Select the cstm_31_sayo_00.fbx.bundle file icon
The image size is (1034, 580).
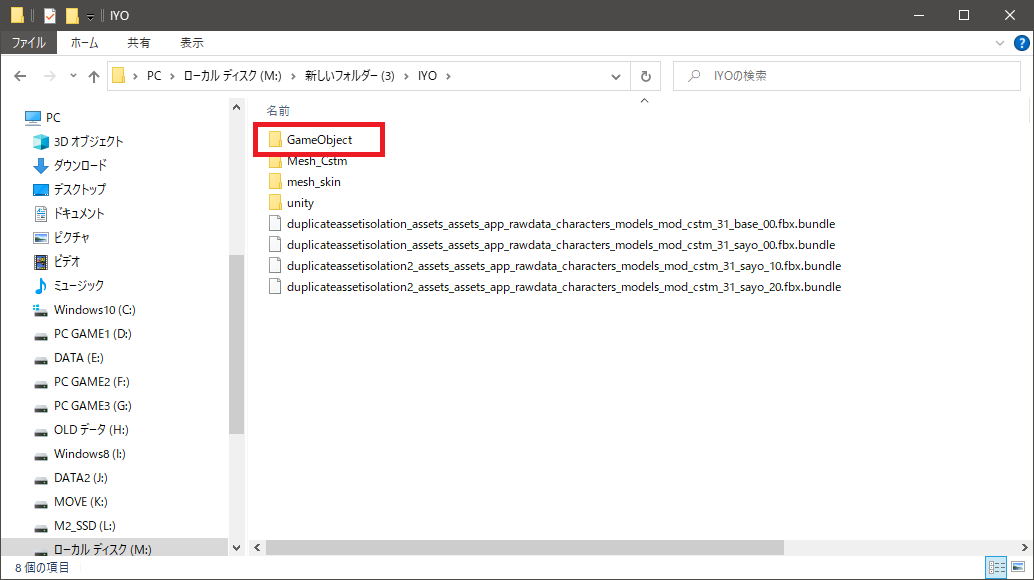coord(275,245)
